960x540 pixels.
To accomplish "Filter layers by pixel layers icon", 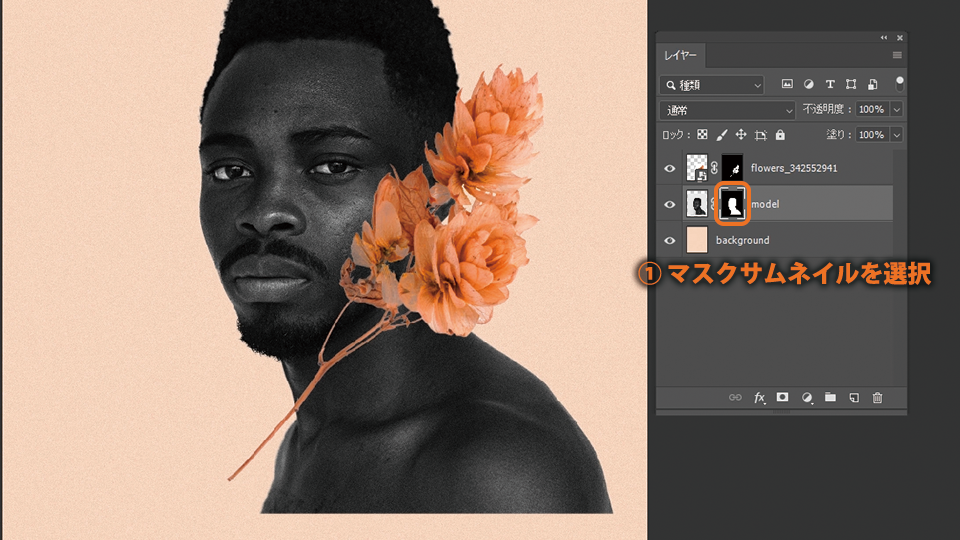I will 787,84.
